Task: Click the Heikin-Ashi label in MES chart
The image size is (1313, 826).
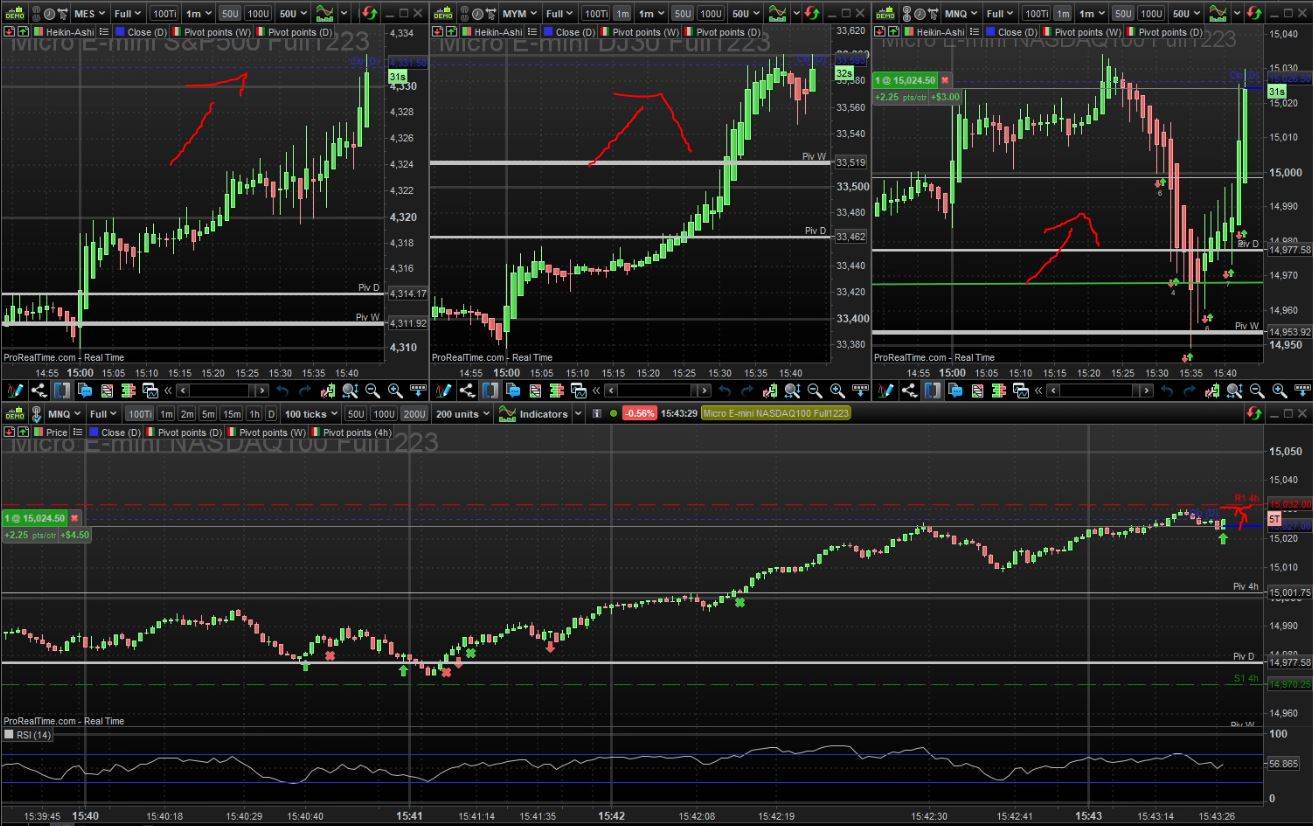Action: click(x=69, y=32)
